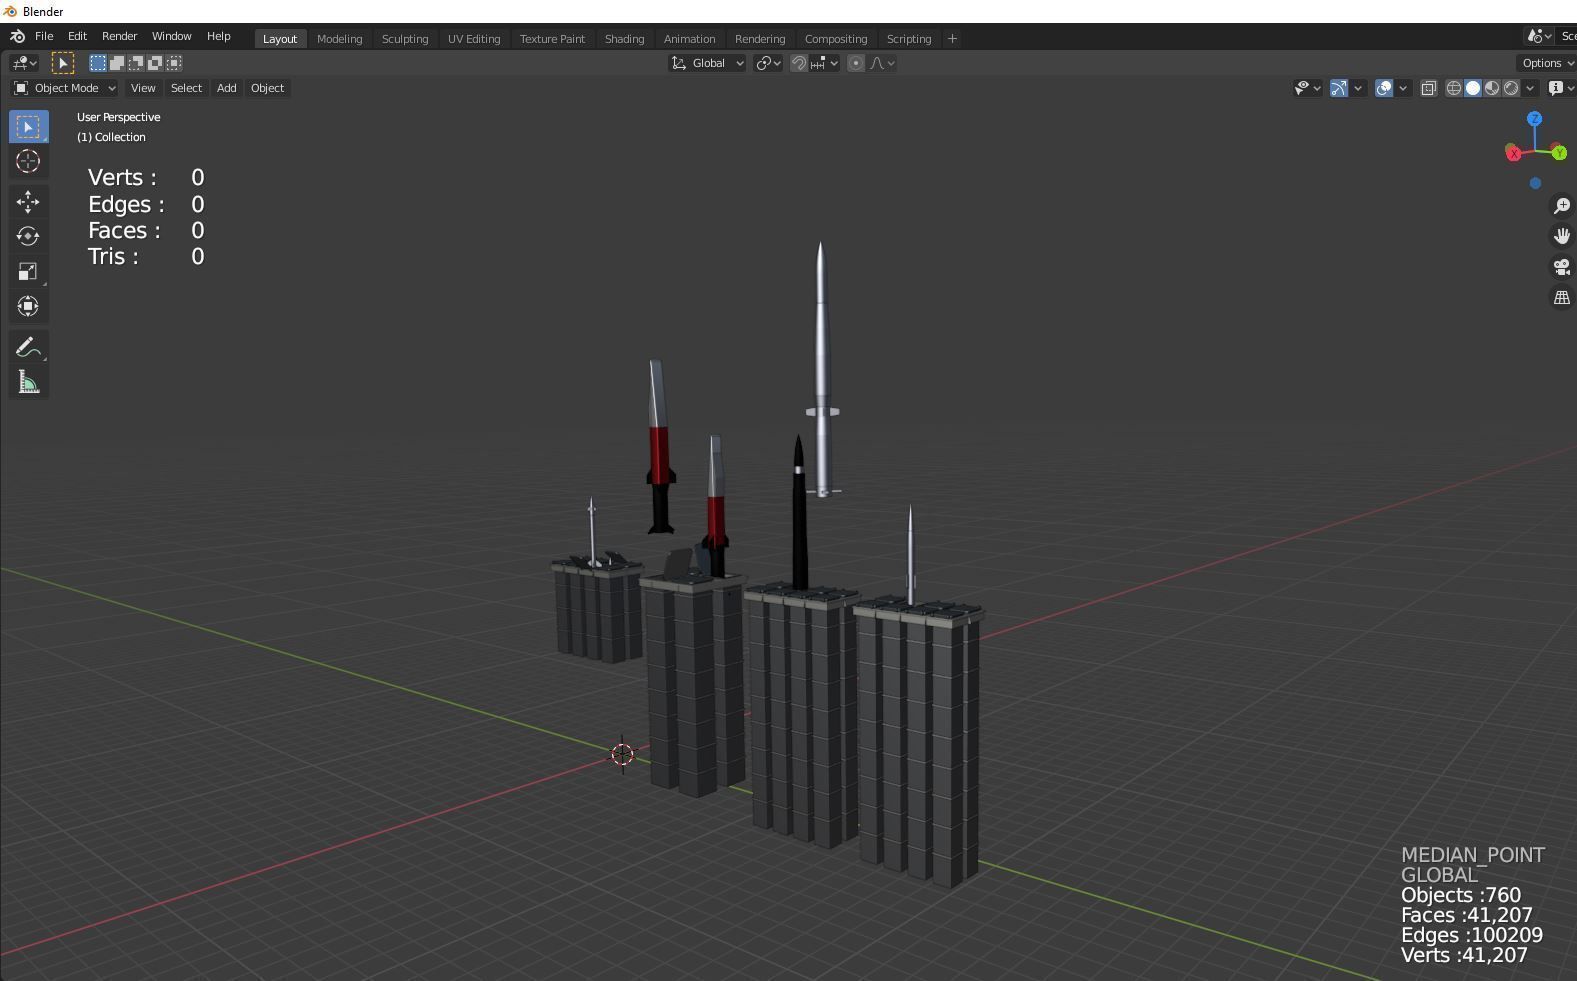The image size is (1577, 981).
Task: Add a new workspace with the plus button
Action: coord(952,39)
